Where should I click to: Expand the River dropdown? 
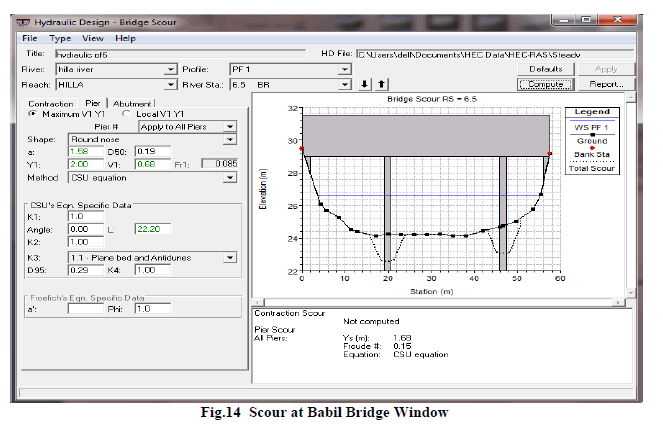[170, 69]
